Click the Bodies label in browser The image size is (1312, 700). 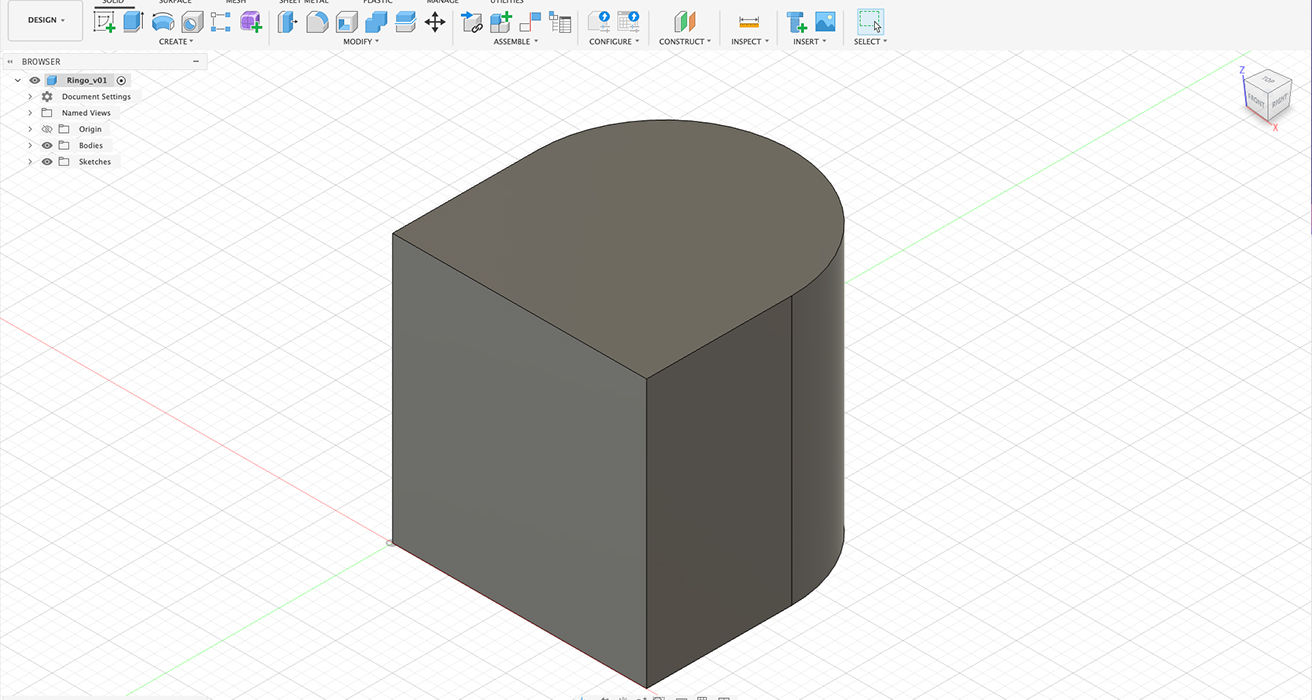(x=91, y=145)
